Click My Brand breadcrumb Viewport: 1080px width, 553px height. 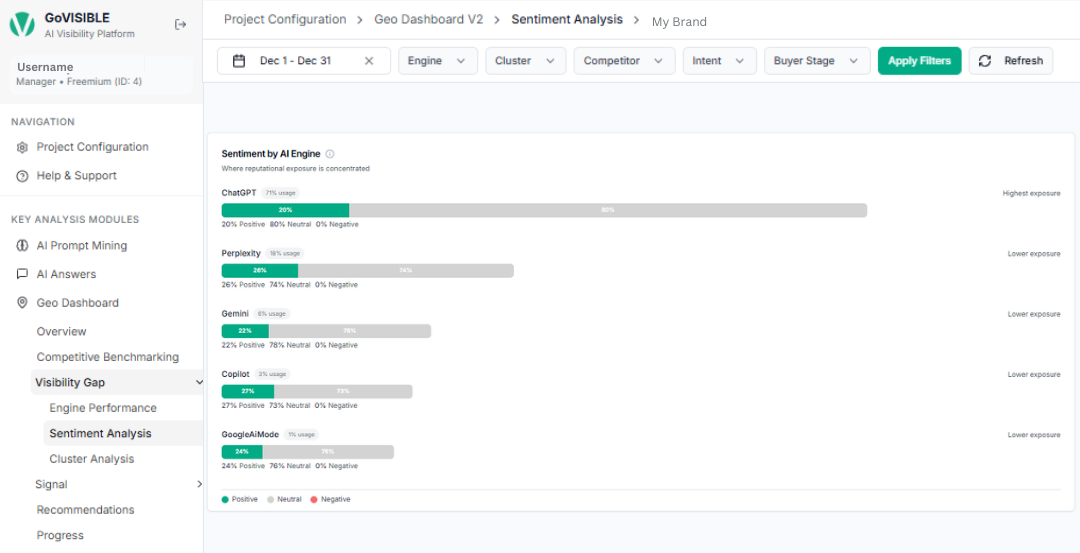point(679,22)
